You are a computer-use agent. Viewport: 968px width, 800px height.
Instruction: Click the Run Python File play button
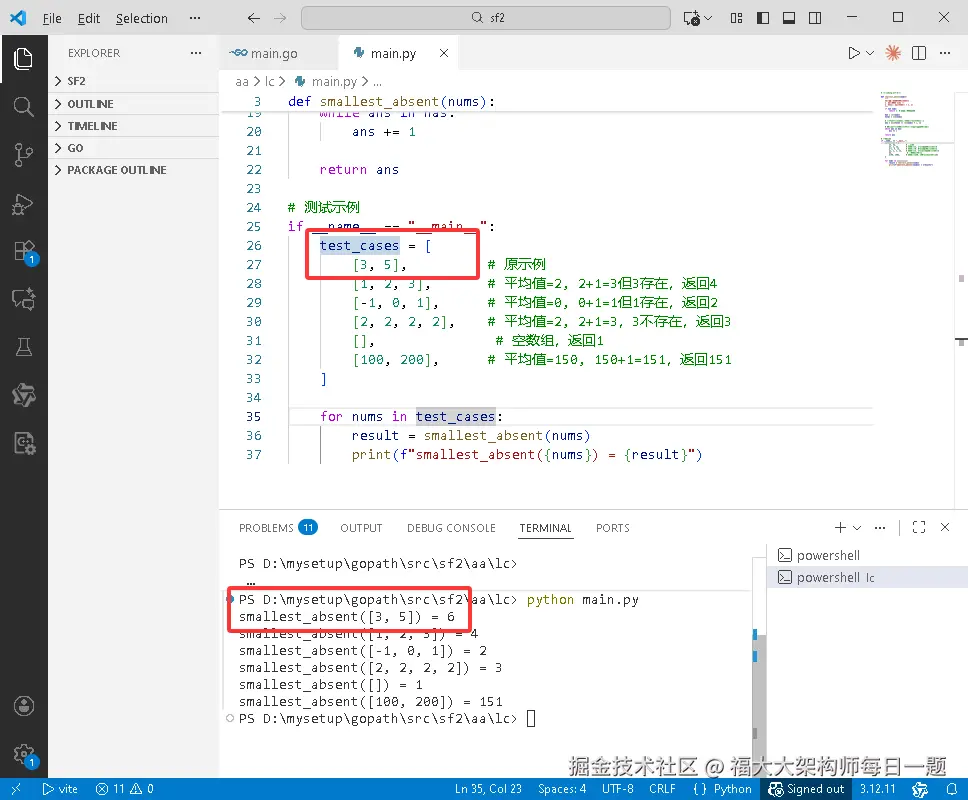click(854, 53)
